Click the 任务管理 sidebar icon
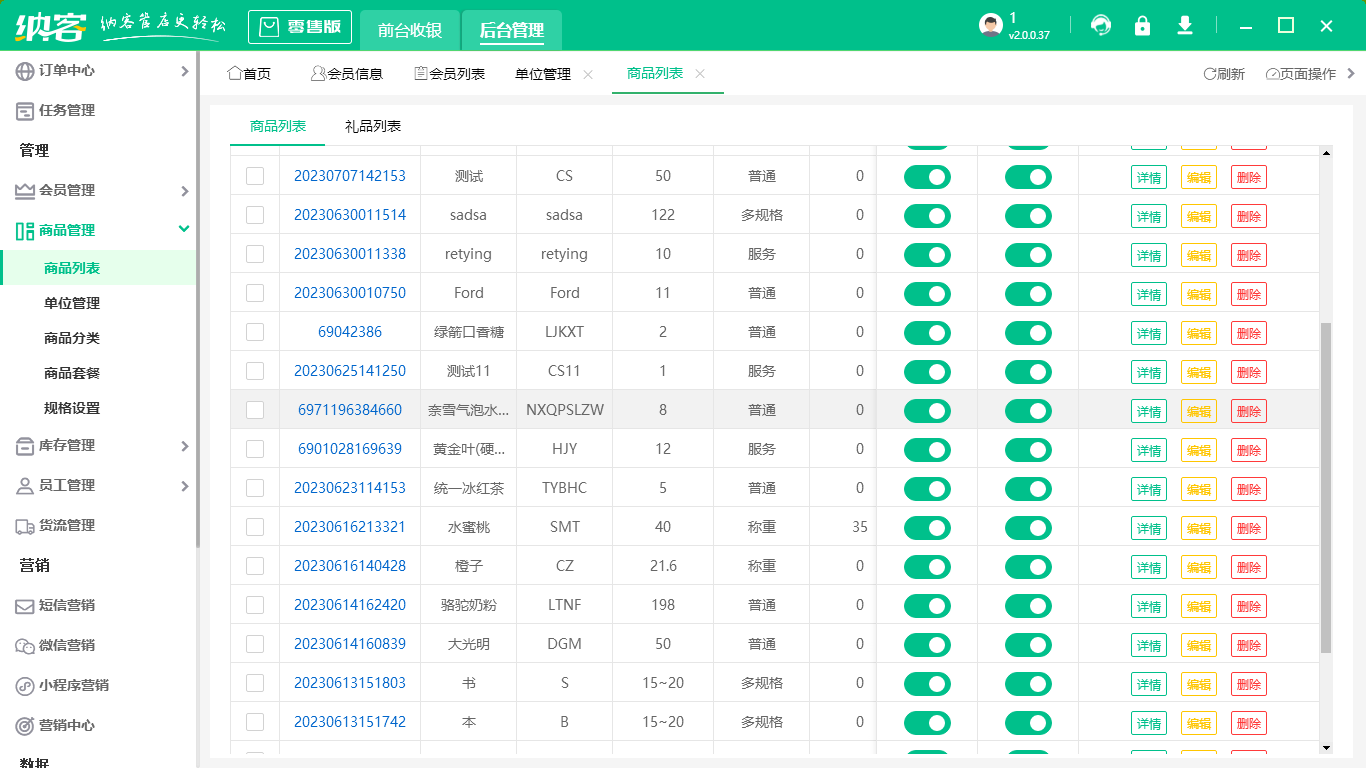Screen dimensions: 1366x768 pos(22,110)
